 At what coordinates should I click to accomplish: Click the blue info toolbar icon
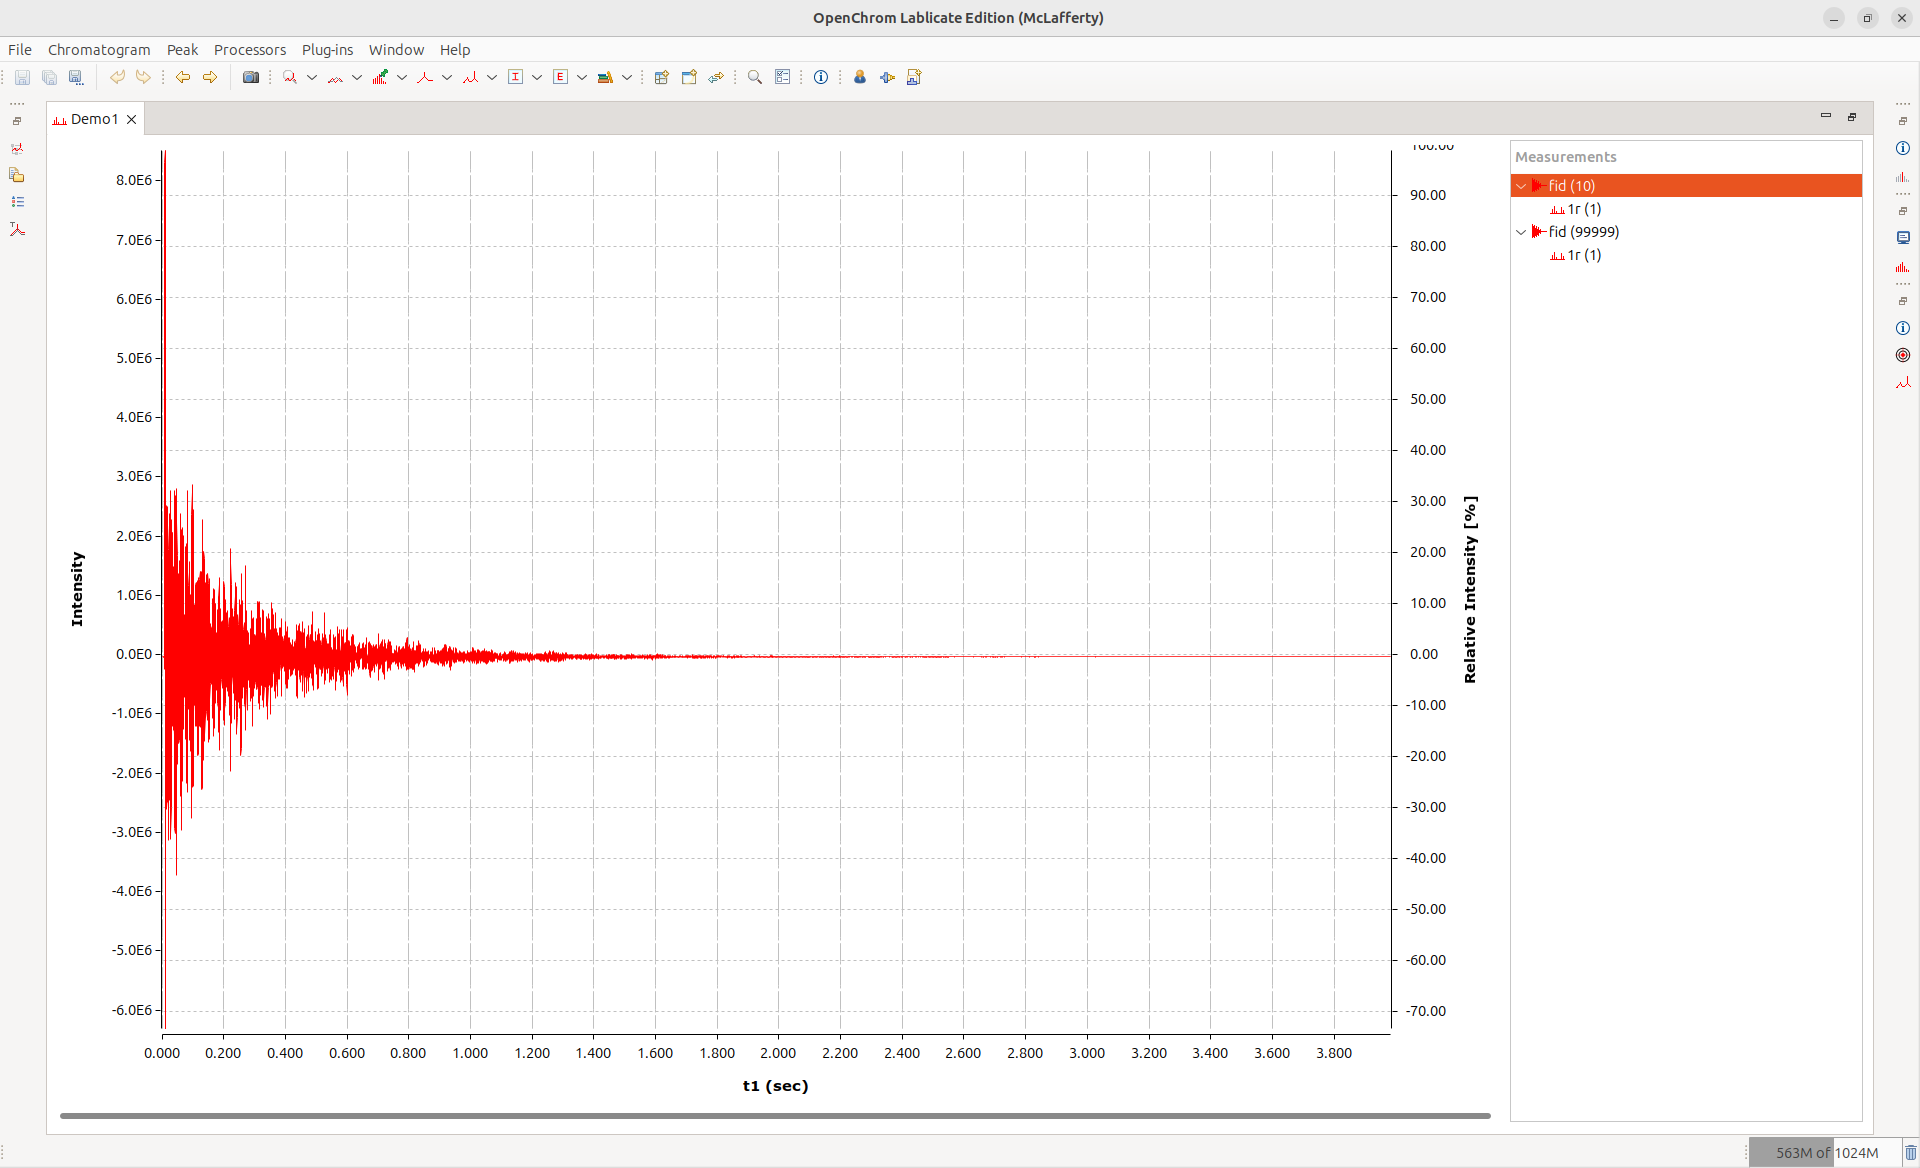[821, 77]
